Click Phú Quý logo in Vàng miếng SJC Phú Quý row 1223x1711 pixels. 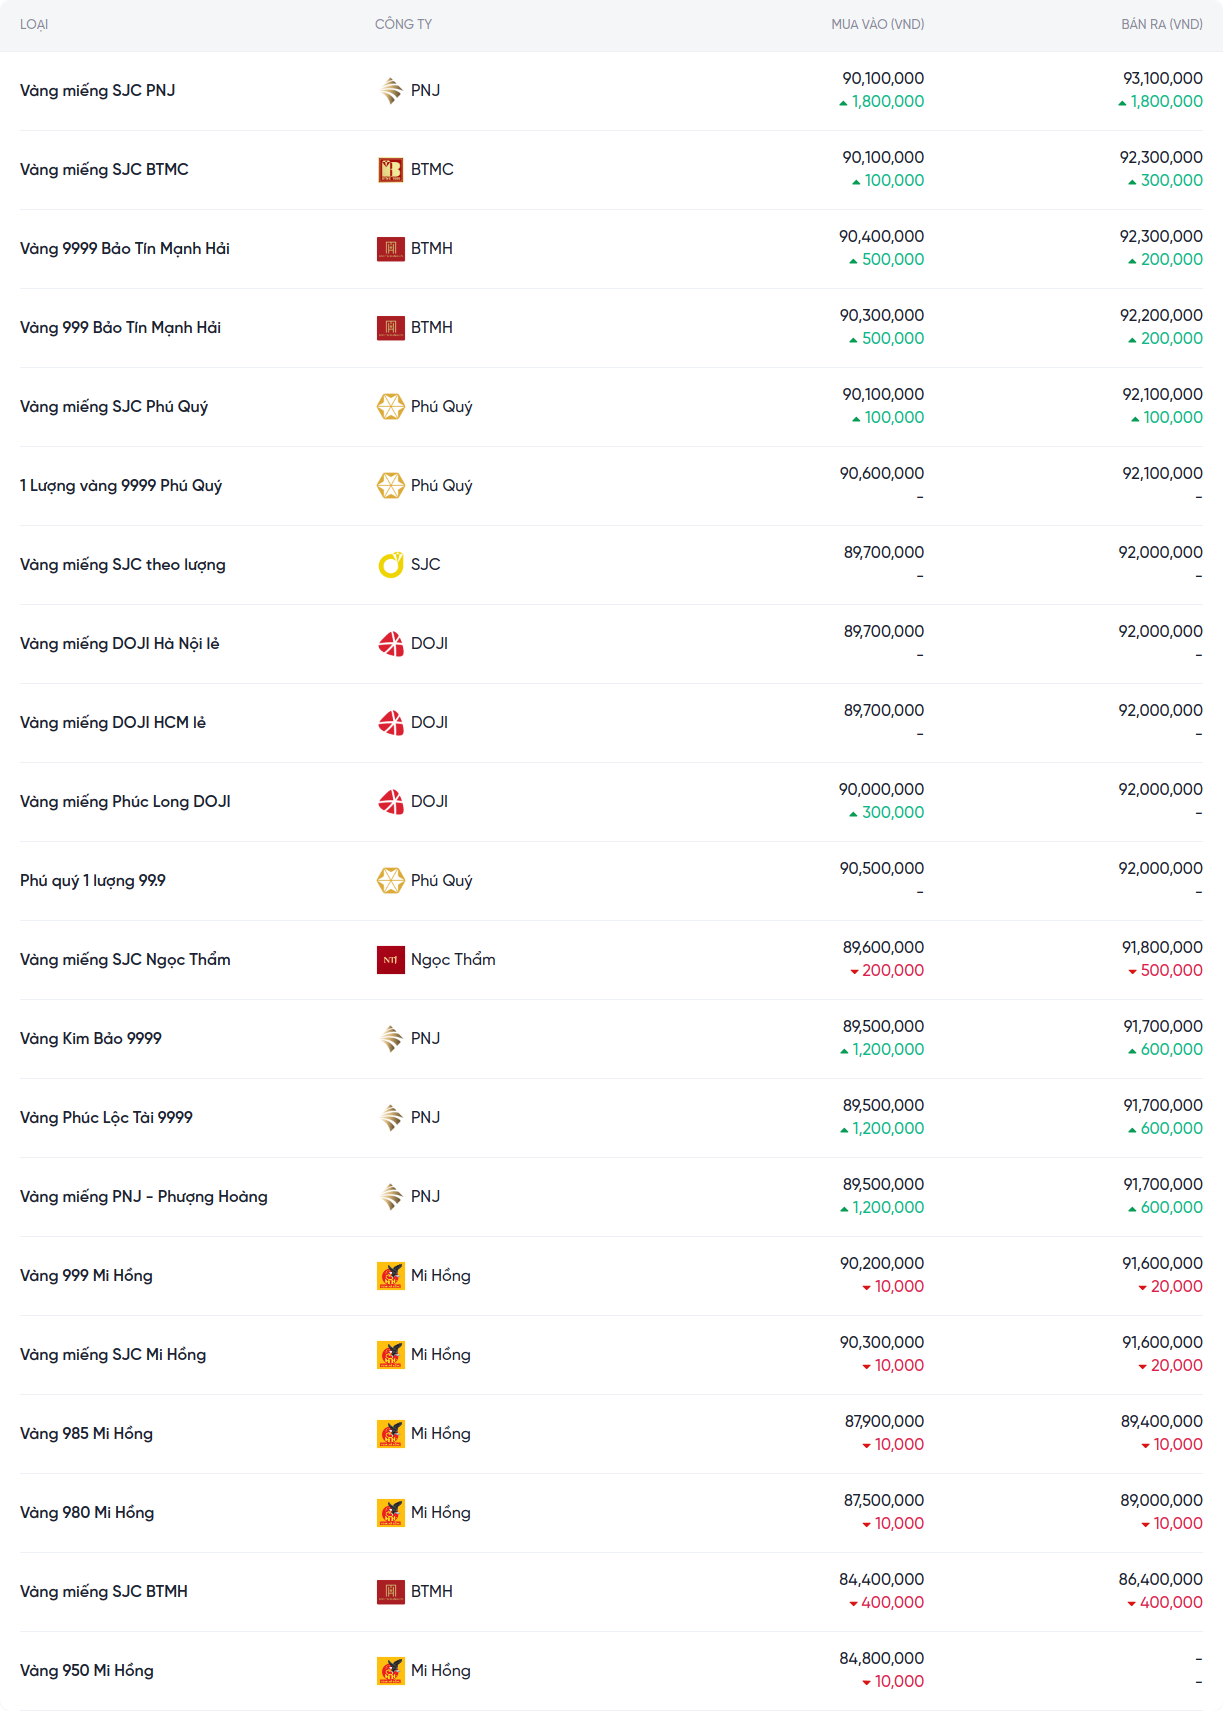coord(390,407)
